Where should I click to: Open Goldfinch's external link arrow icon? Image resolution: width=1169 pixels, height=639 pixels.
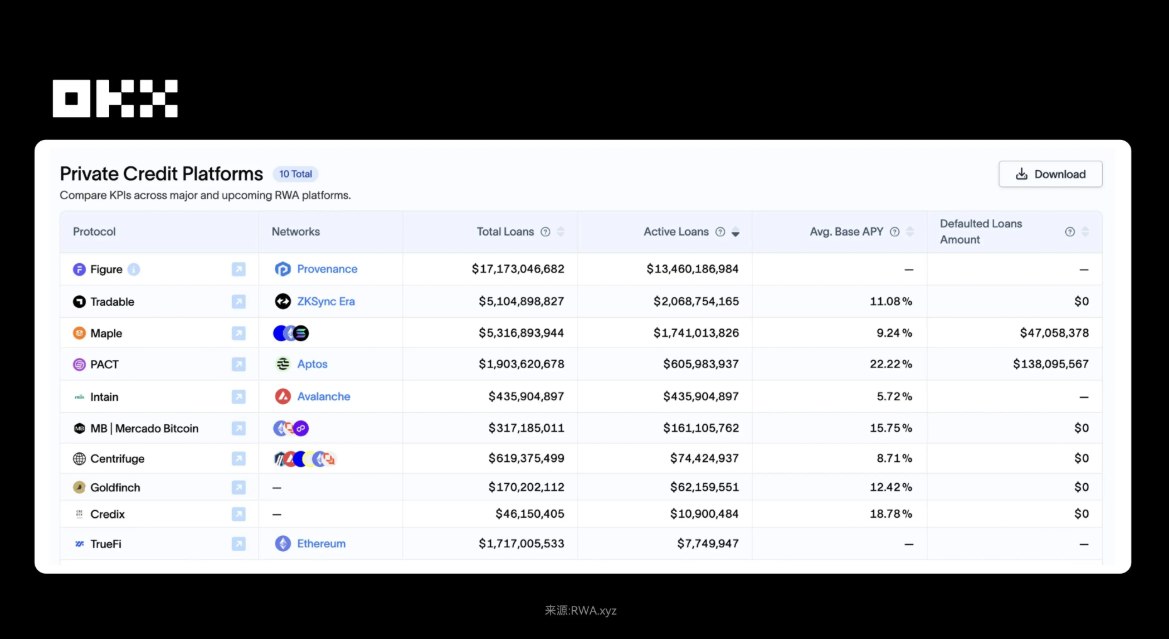(238, 487)
